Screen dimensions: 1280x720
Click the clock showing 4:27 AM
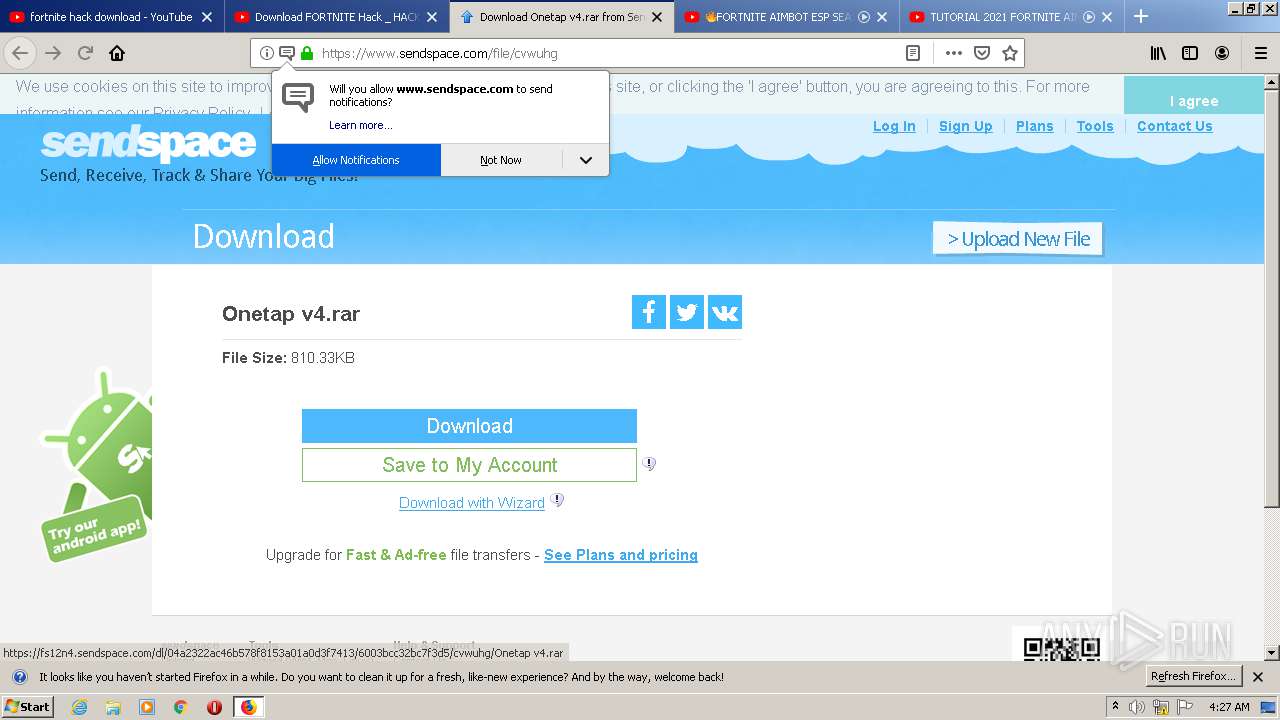1228,707
